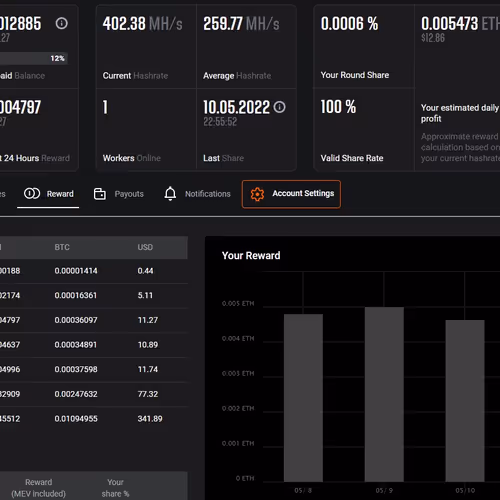
Task: Select the 05/8 reward bar
Action: click(x=303, y=398)
